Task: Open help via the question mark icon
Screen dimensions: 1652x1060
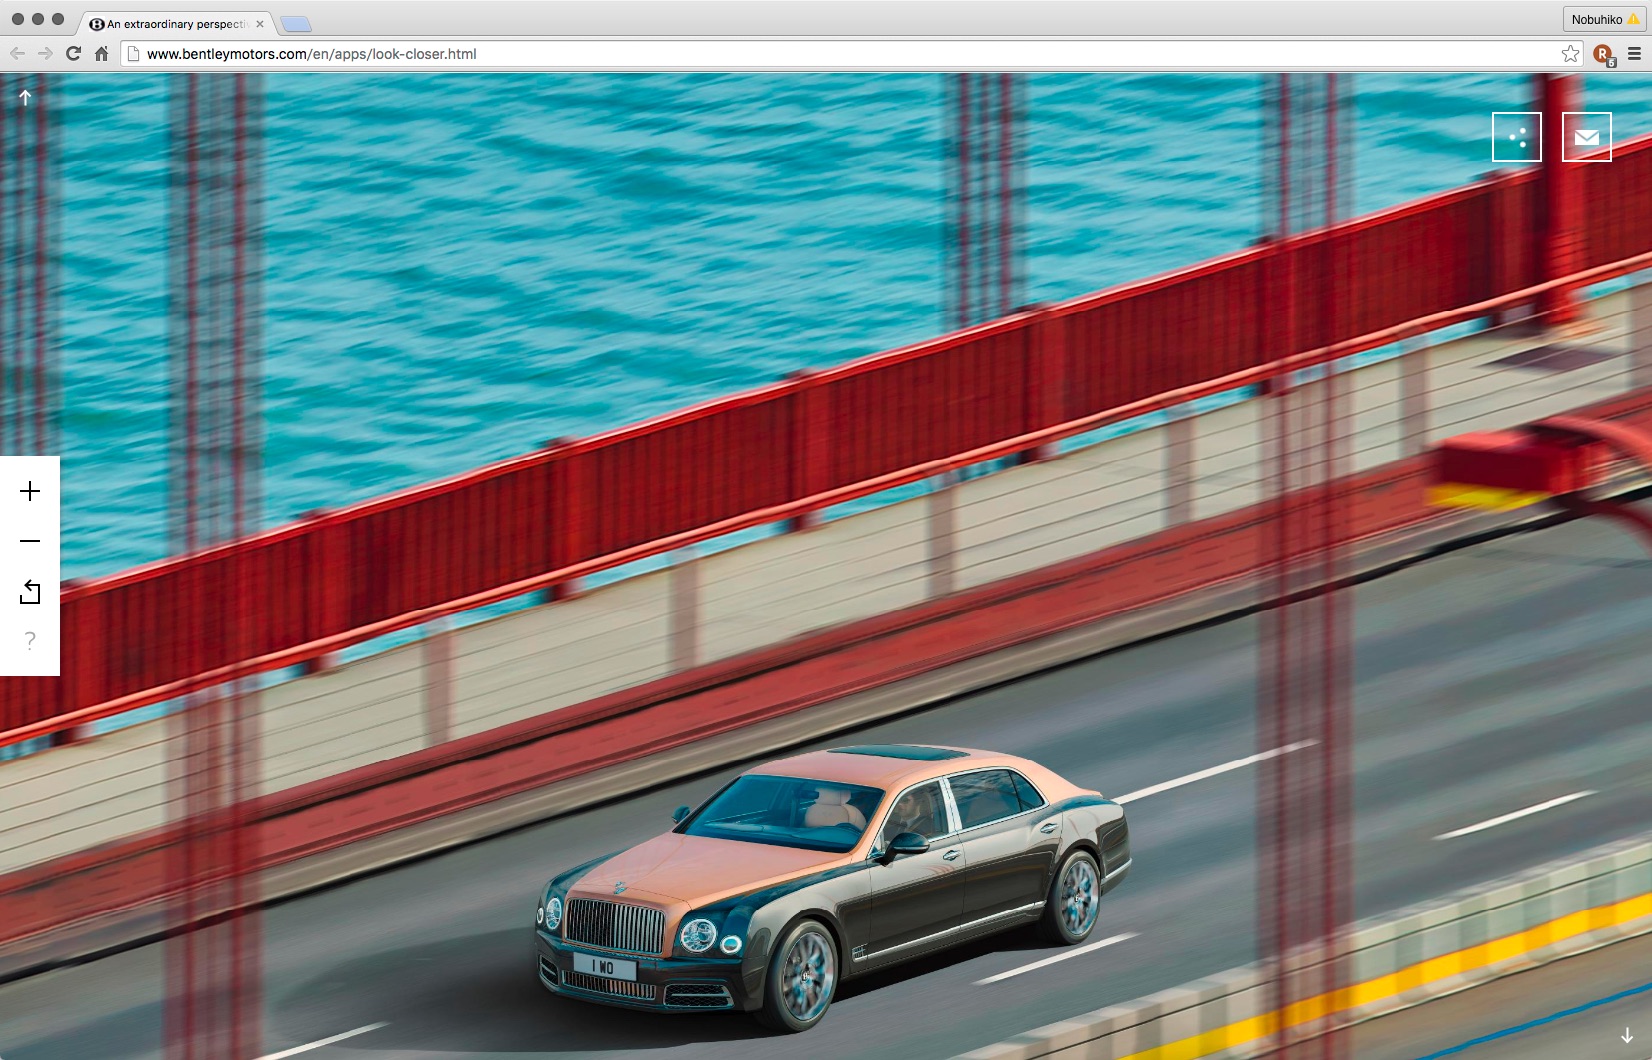Action: coord(30,641)
